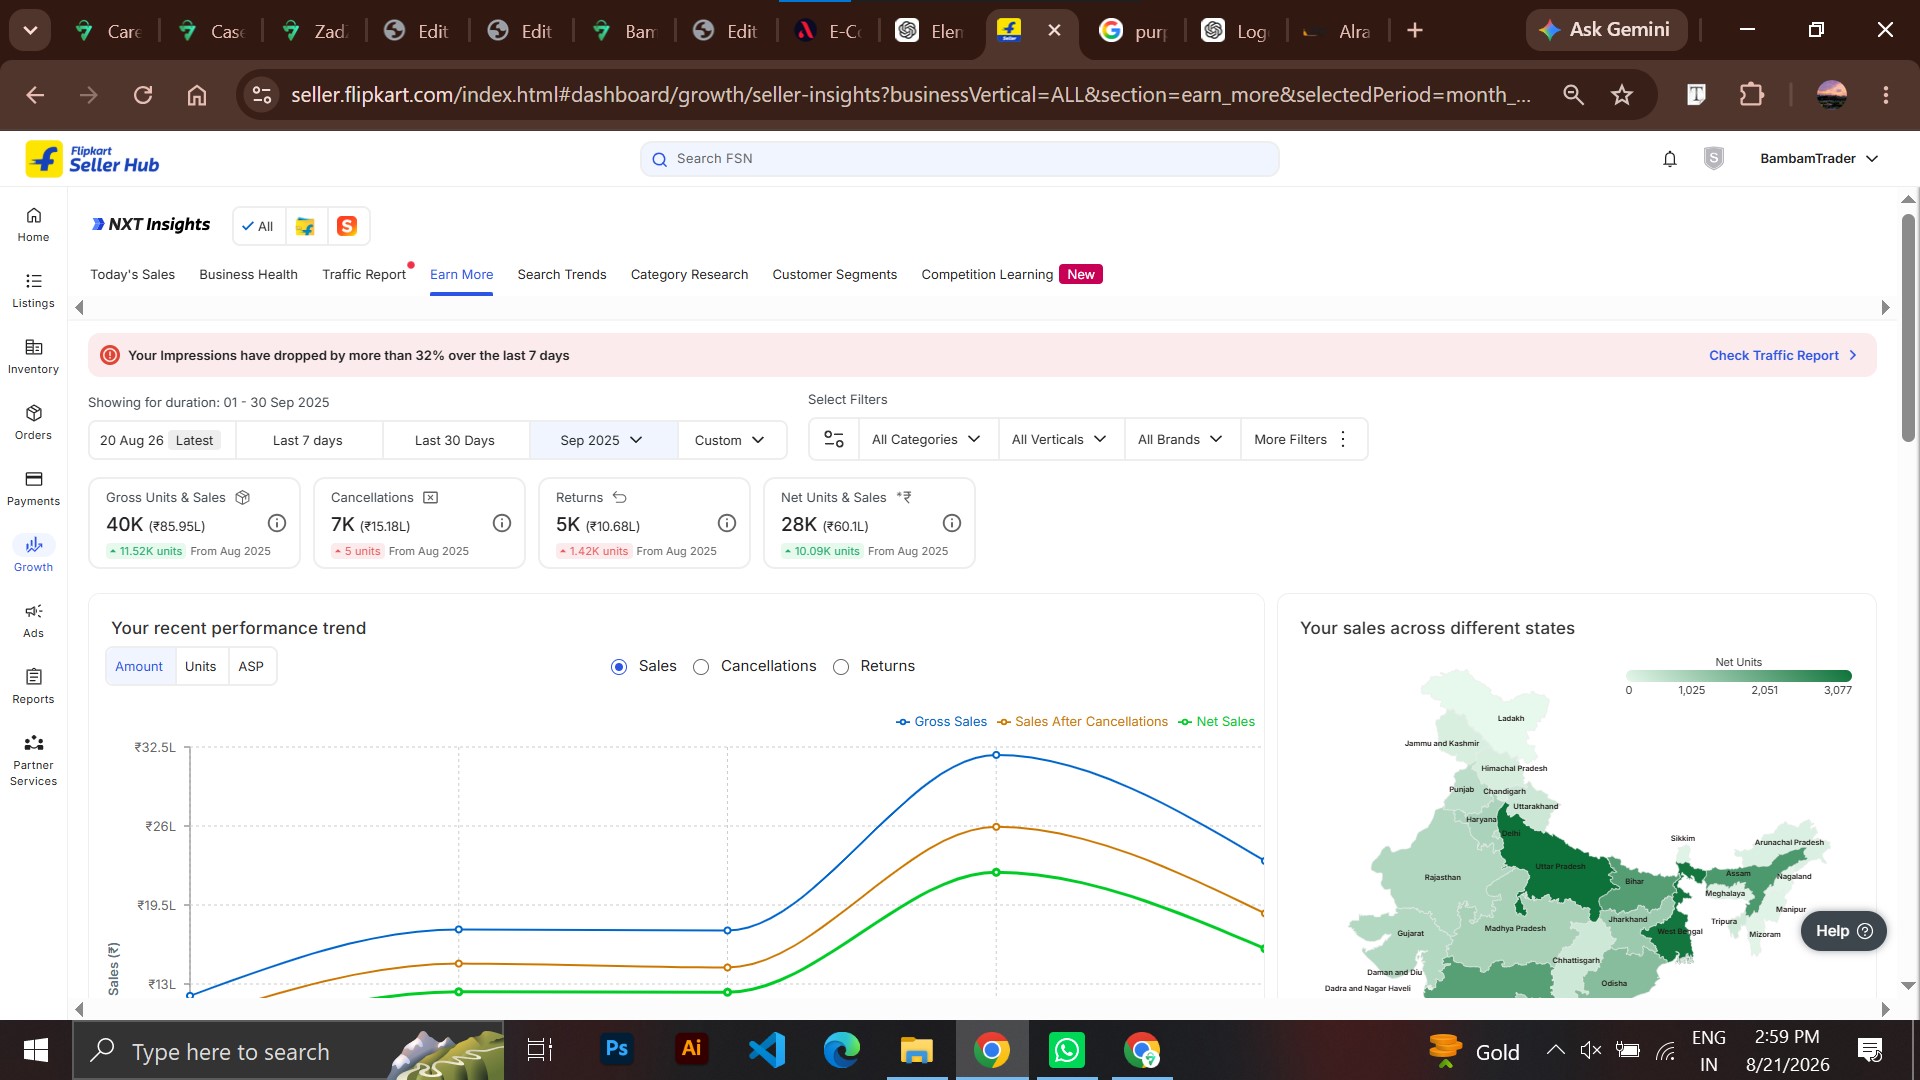Show info for Net Units & Sales
The height and width of the screenshot is (1080, 1920).
952,523
